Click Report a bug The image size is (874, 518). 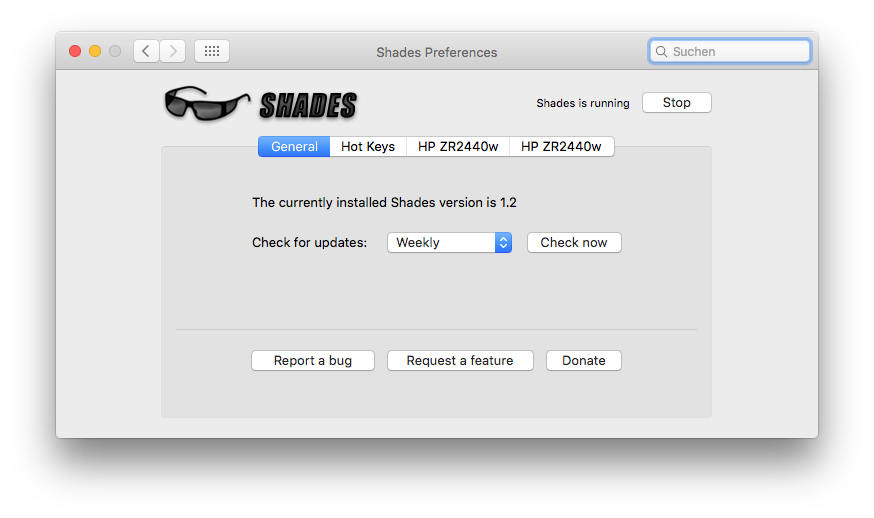pos(313,361)
